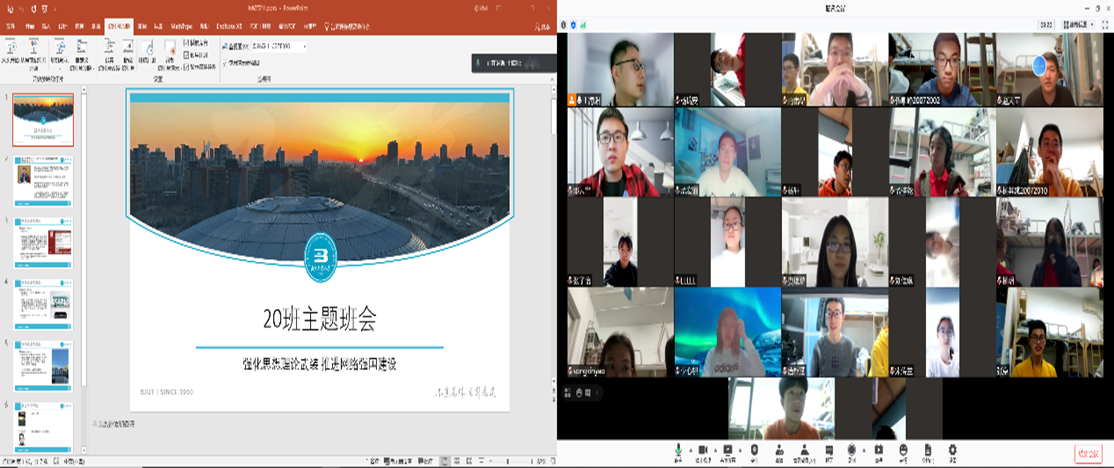Expand the arrow next to the microphone button
The height and width of the screenshot is (468, 1114).
(688, 450)
